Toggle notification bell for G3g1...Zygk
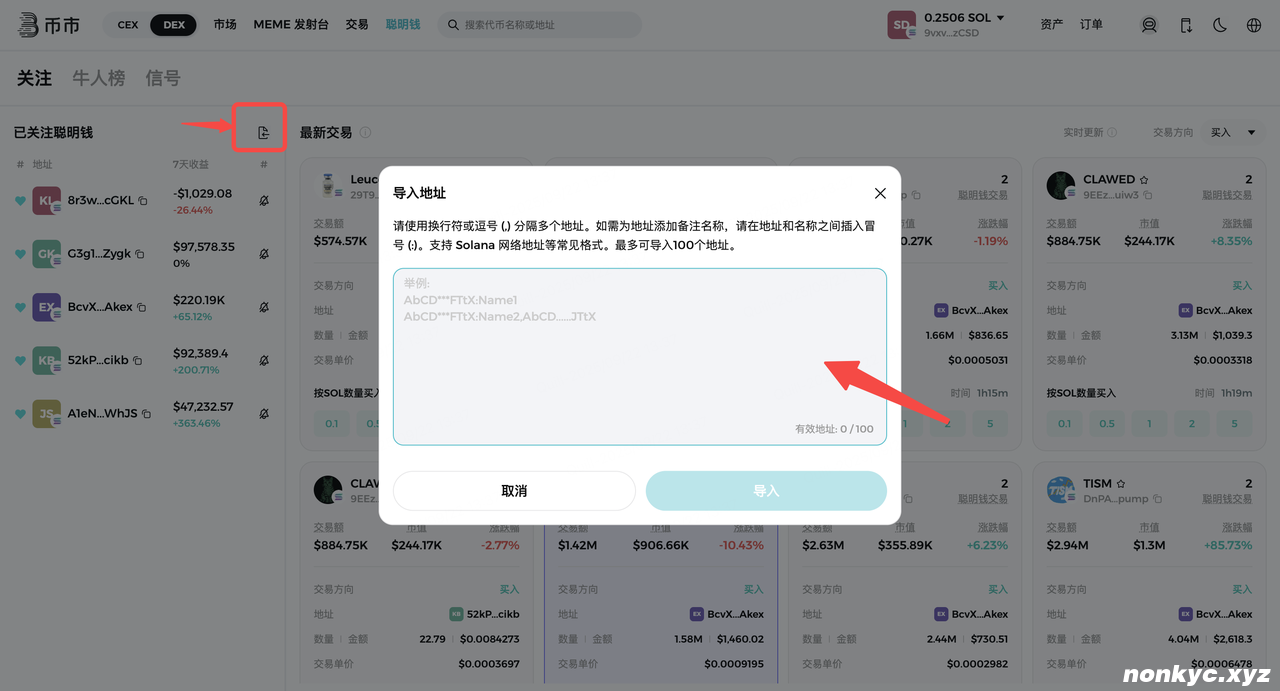Image resolution: width=1280 pixels, height=691 pixels. tap(264, 254)
